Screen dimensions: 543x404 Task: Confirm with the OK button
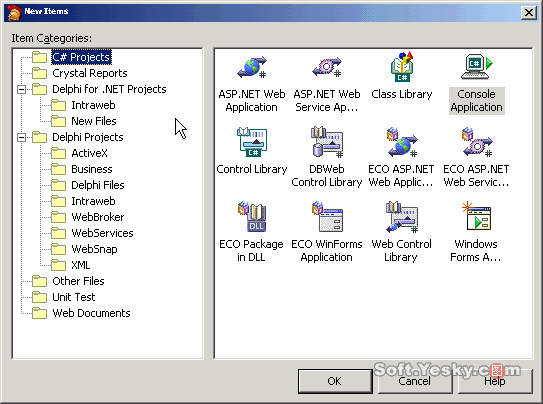coord(335,381)
